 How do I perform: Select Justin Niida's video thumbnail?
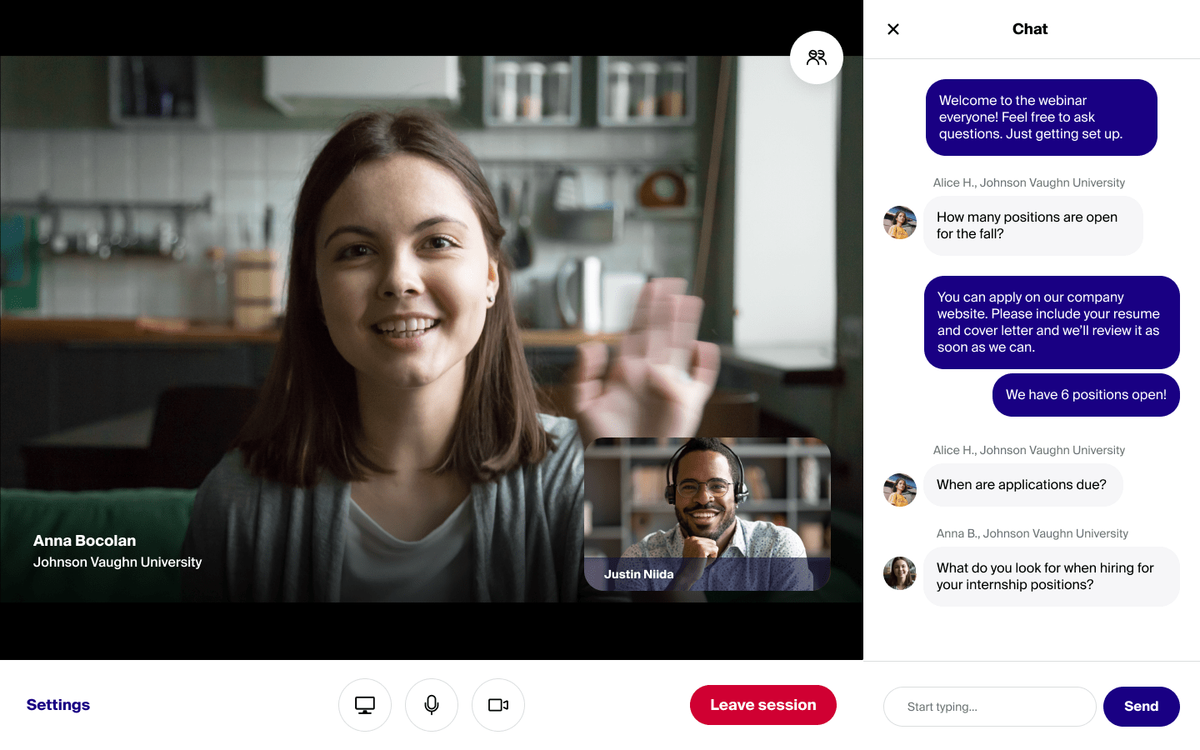(707, 515)
